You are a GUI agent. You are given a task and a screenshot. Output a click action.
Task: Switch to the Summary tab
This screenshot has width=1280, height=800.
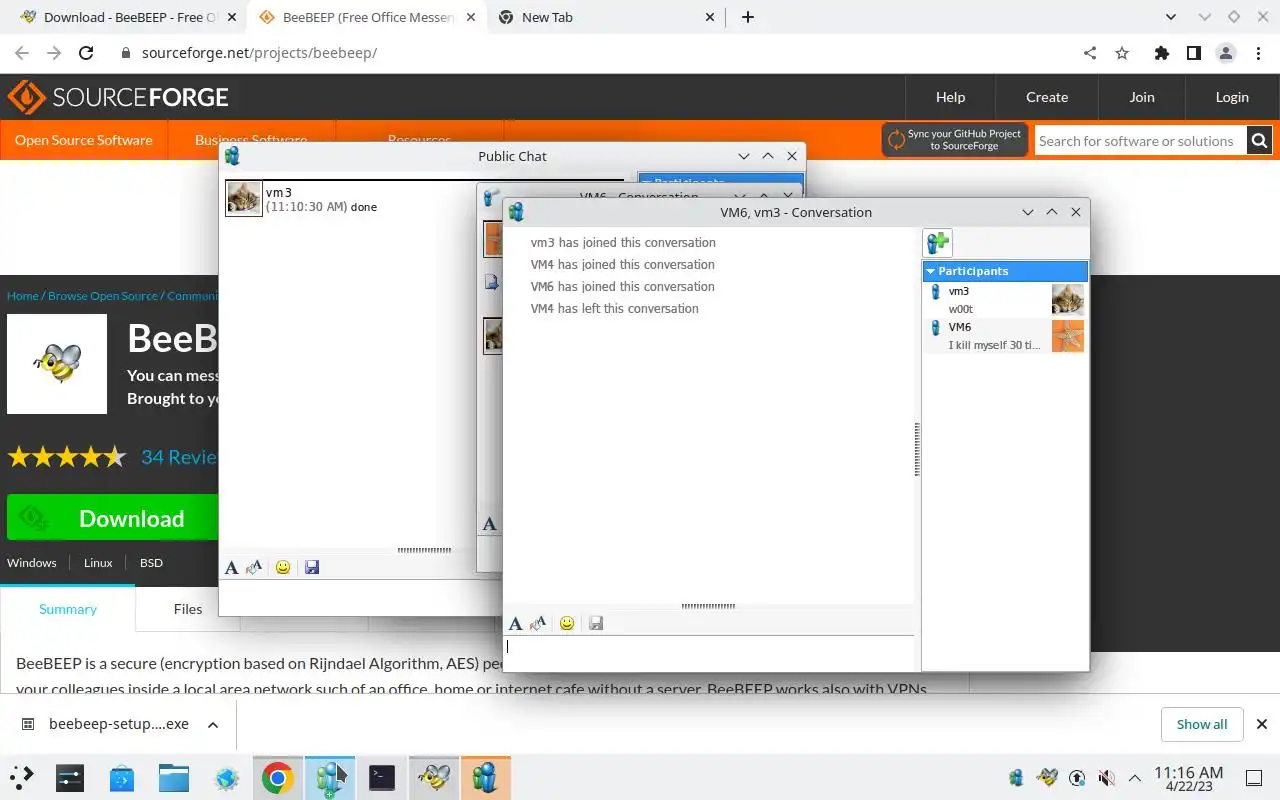click(68, 609)
